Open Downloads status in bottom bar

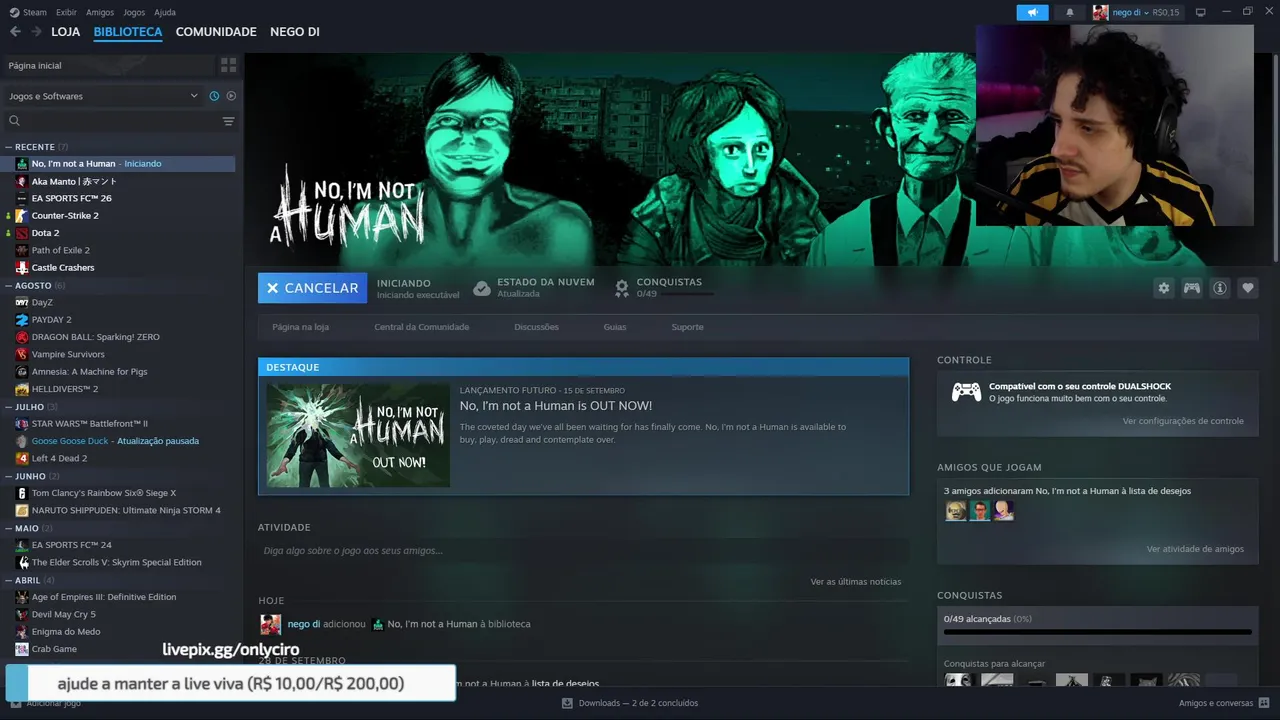(630, 703)
